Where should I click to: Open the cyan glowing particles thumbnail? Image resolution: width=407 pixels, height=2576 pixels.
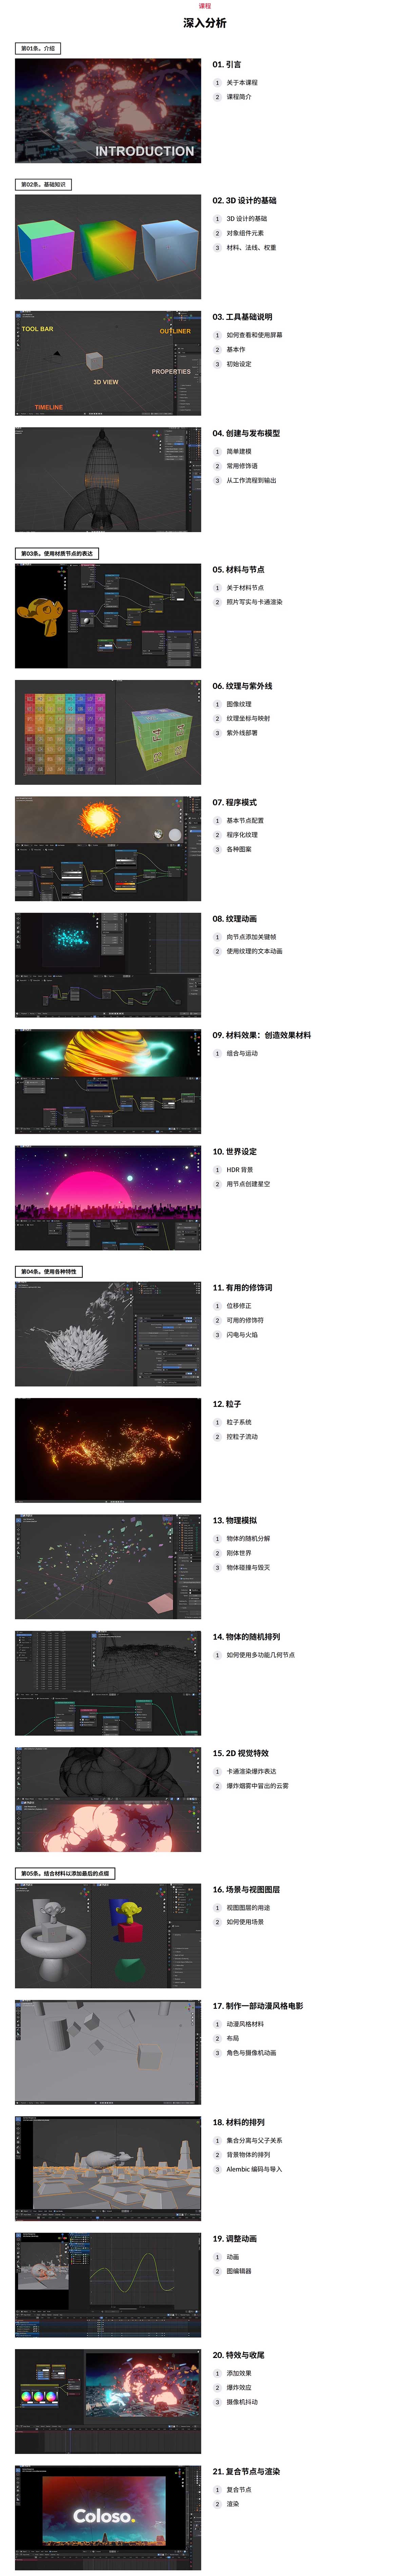coord(108,965)
